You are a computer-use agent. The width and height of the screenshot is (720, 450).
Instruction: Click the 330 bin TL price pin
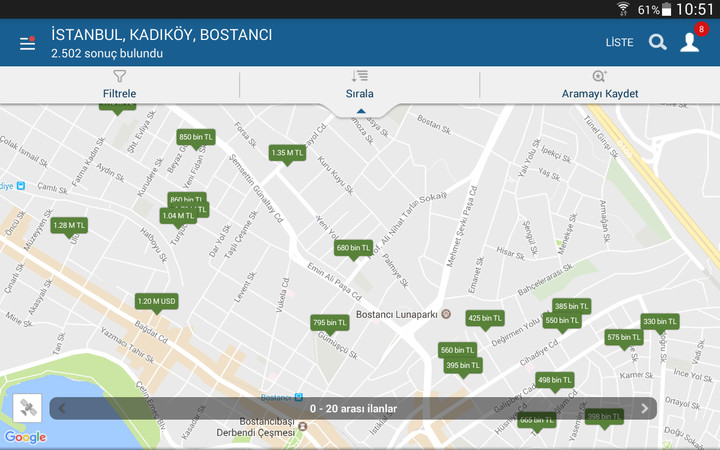(x=660, y=321)
